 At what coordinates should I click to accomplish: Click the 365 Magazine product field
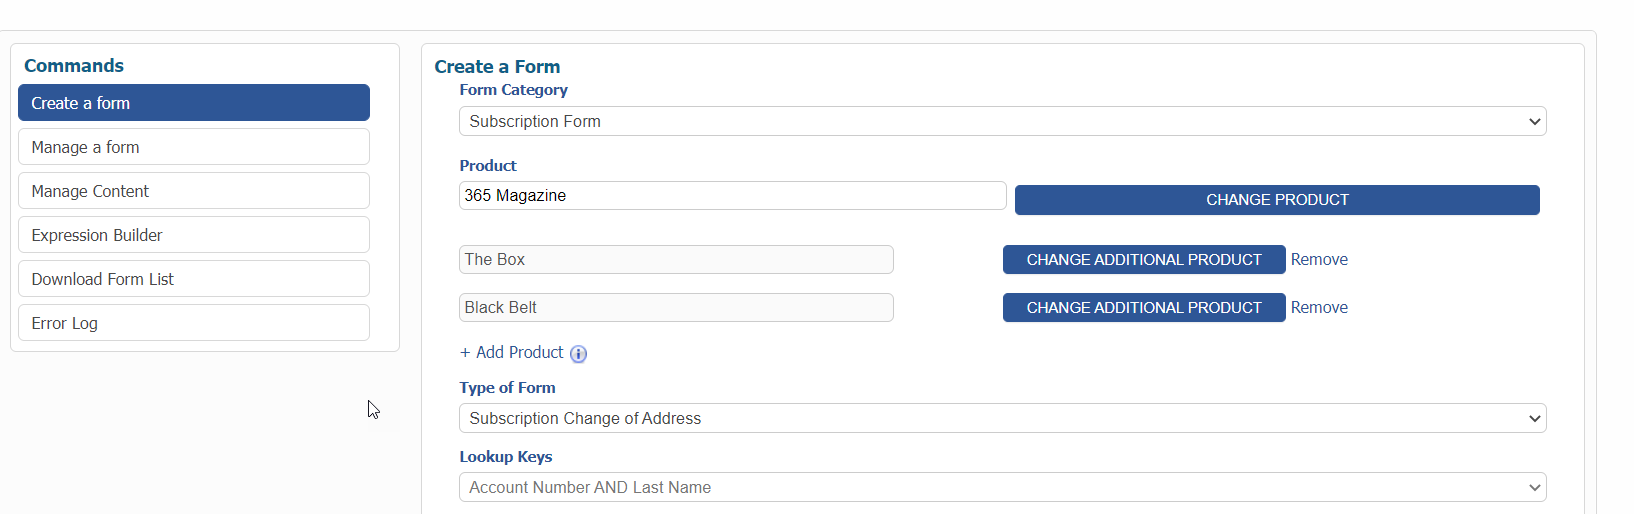pyautogui.click(x=732, y=196)
